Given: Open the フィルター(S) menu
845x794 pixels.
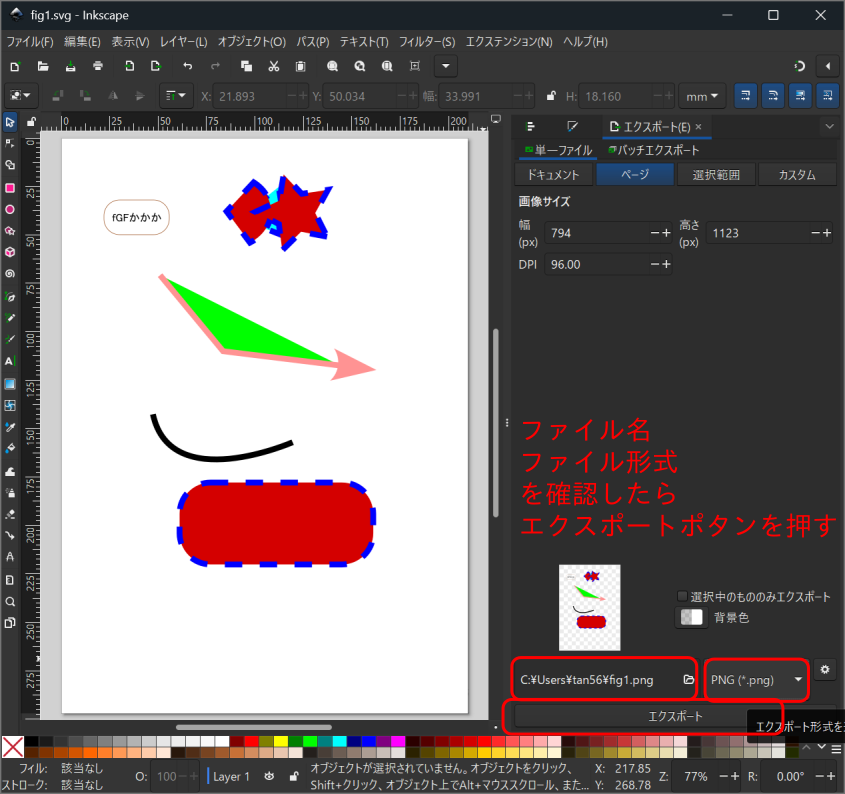Looking at the screenshot, I should (x=427, y=42).
